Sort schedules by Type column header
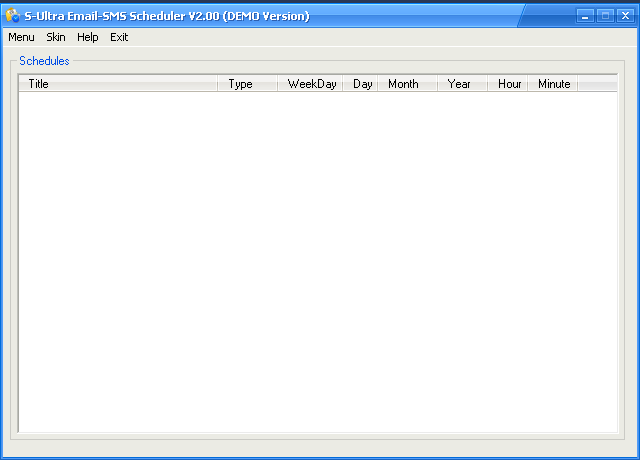The height and width of the screenshot is (460, 640). coord(247,84)
